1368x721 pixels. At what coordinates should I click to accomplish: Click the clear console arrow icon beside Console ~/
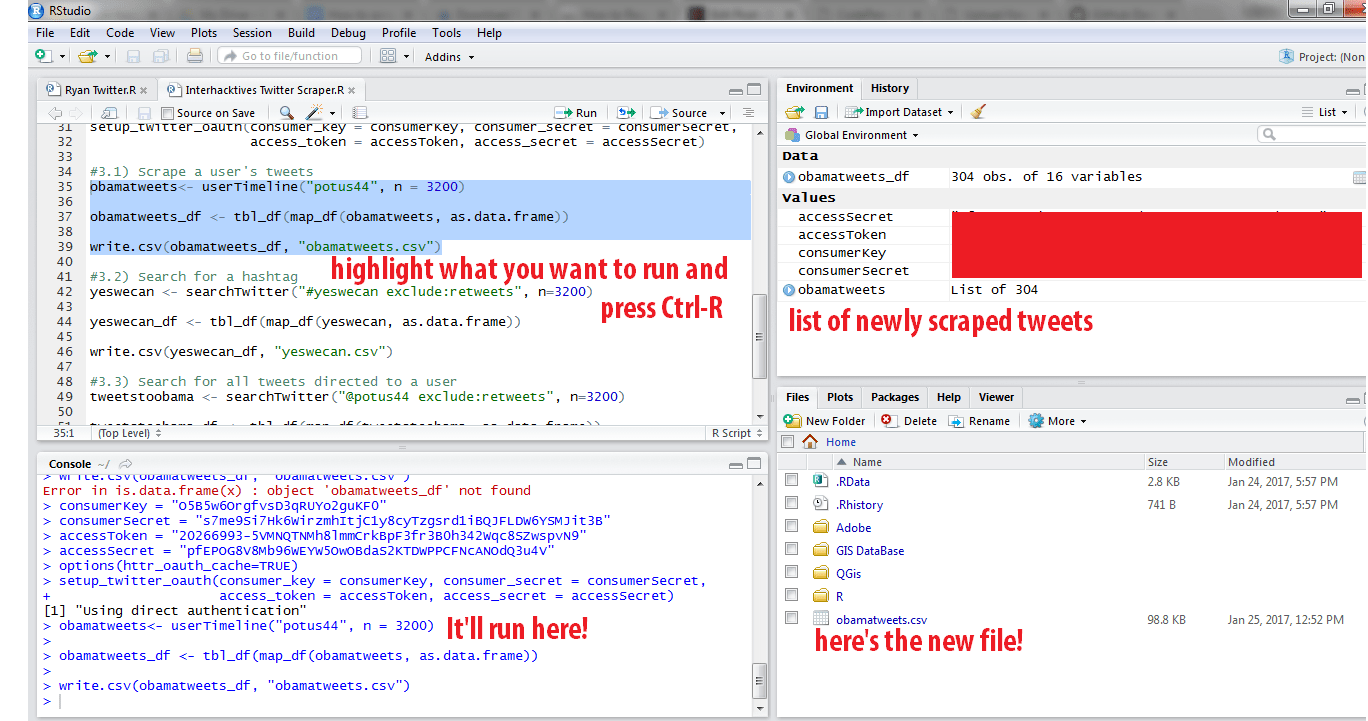(x=126, y=464)
